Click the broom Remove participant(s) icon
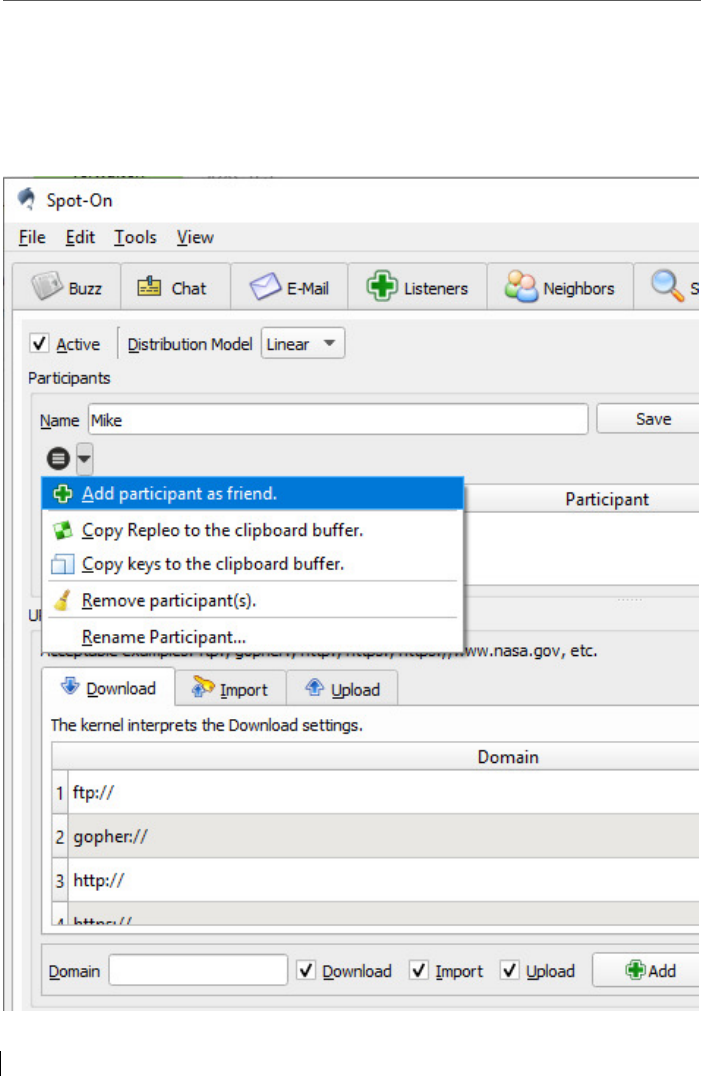The width and height of the screenshot is (701, 1076). pyautogui.click(x=63, y=601)
